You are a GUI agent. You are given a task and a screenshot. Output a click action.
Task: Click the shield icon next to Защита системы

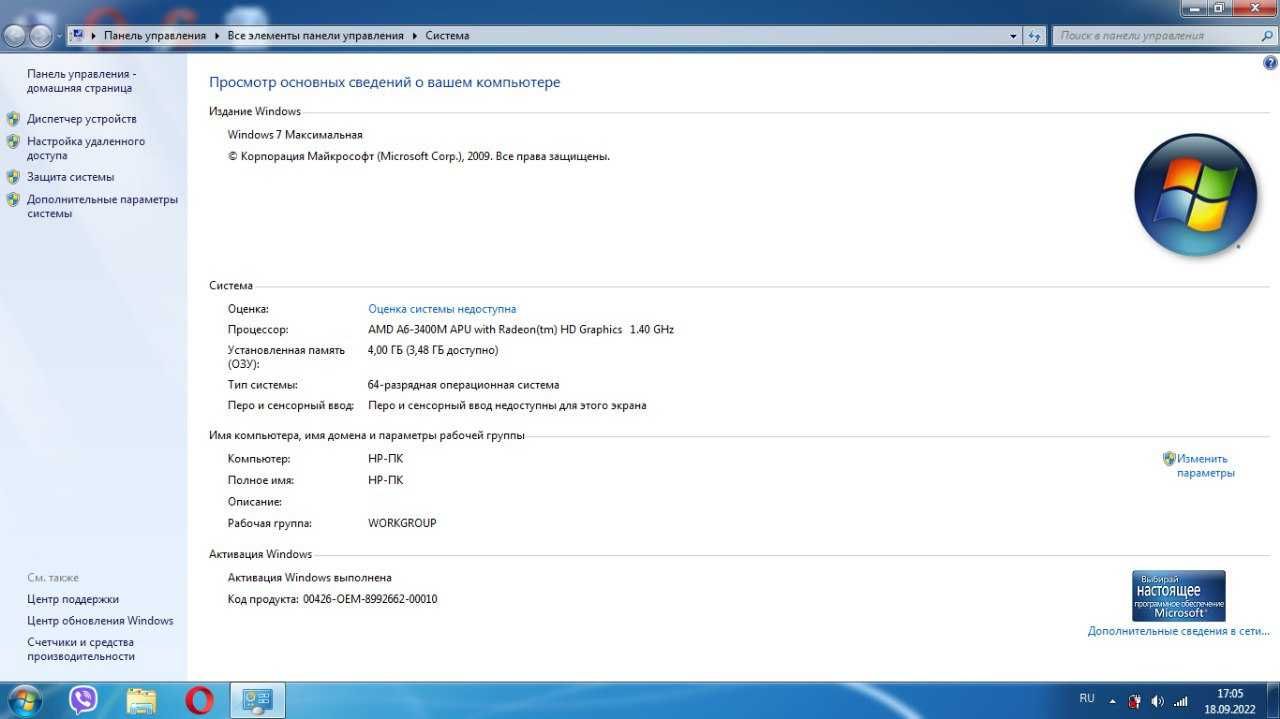[x=13, y=177]
